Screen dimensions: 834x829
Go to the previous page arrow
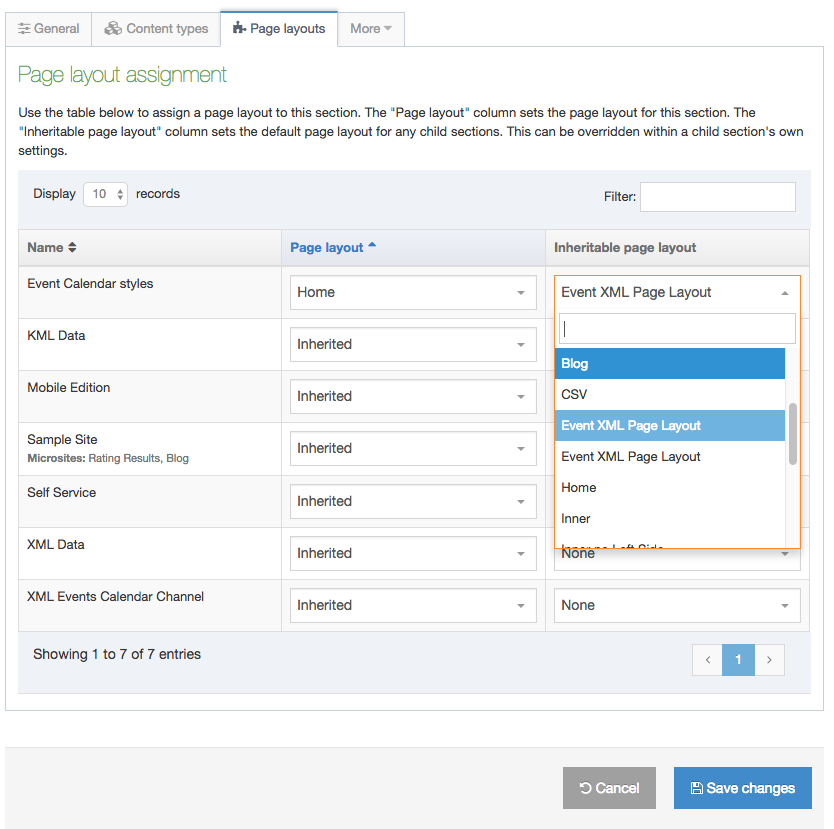tap(707, 660)
